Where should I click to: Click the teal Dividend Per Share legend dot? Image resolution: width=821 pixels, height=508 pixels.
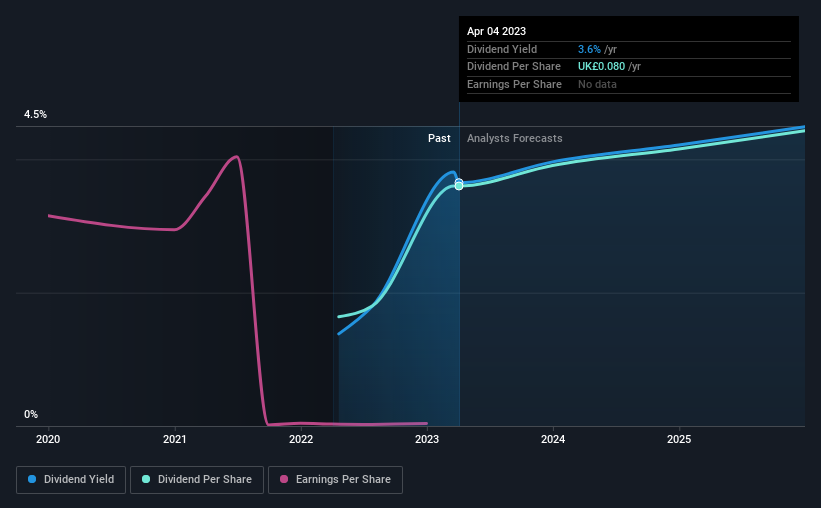click(146, 479)
